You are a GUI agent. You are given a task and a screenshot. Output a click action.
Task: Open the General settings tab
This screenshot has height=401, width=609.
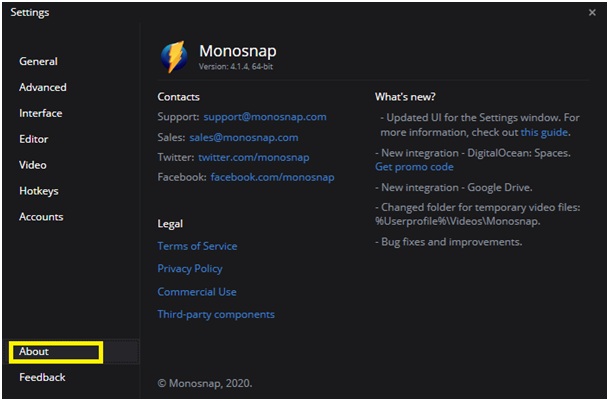[38, 62]
